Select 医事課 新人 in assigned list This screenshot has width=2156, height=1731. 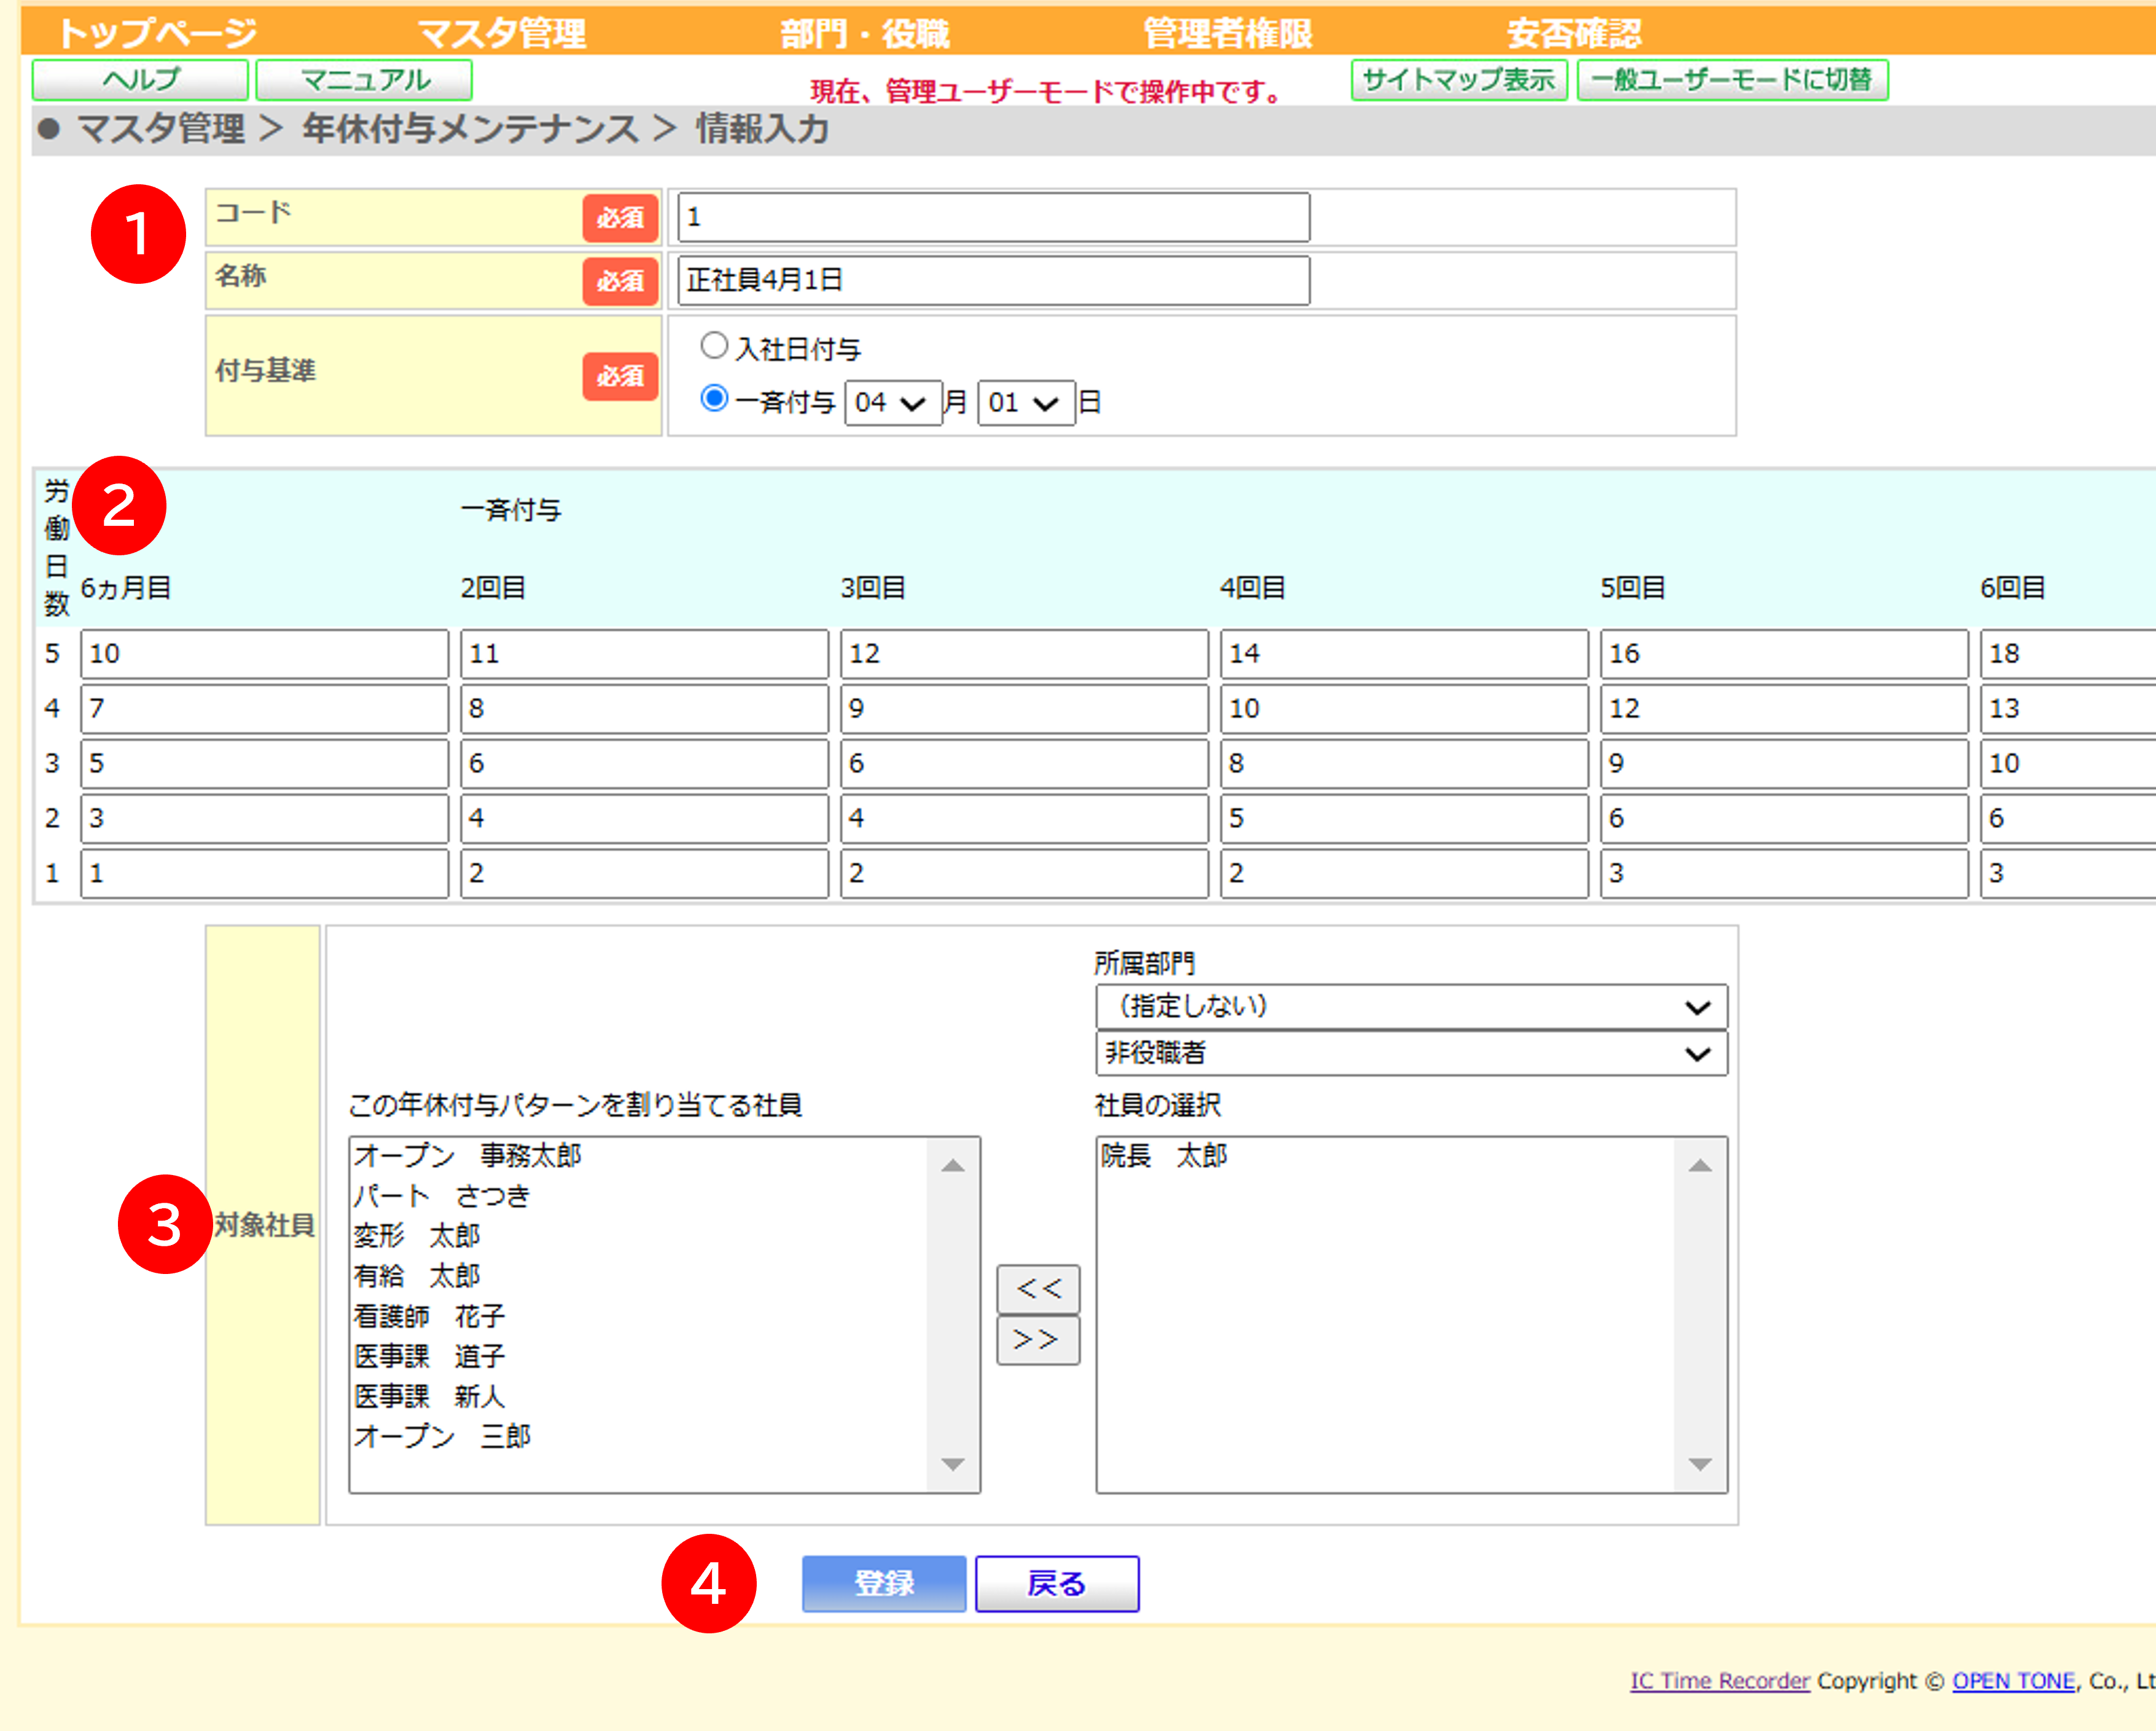click(x=429, y=1396)
